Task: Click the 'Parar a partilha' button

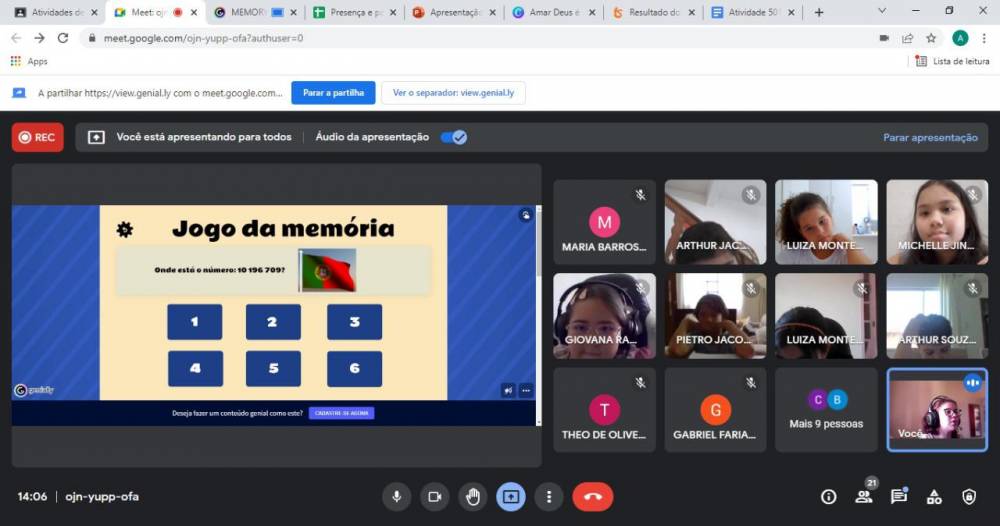Action: pyautogui.click(x=333, y=93)
